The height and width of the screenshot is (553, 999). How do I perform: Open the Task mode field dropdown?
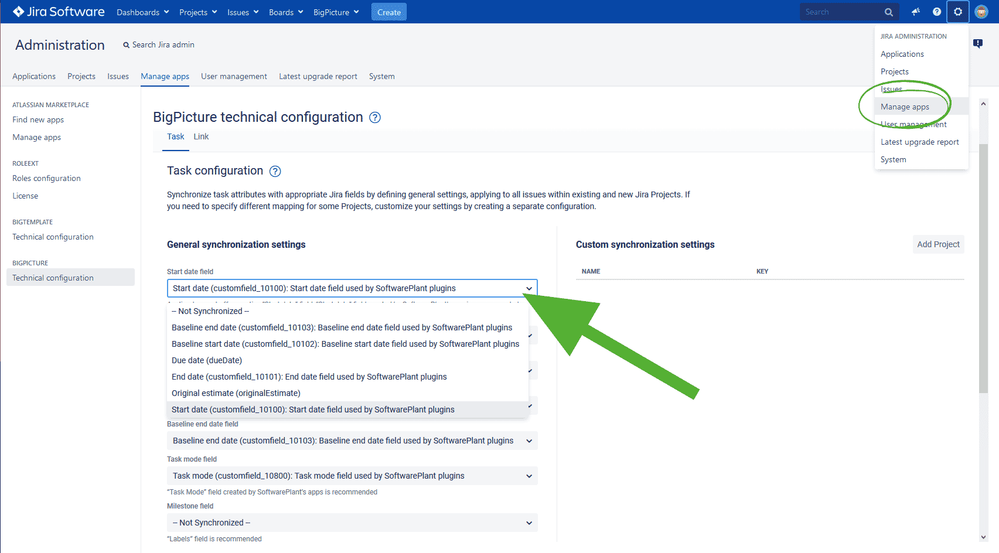pos(352,476)
